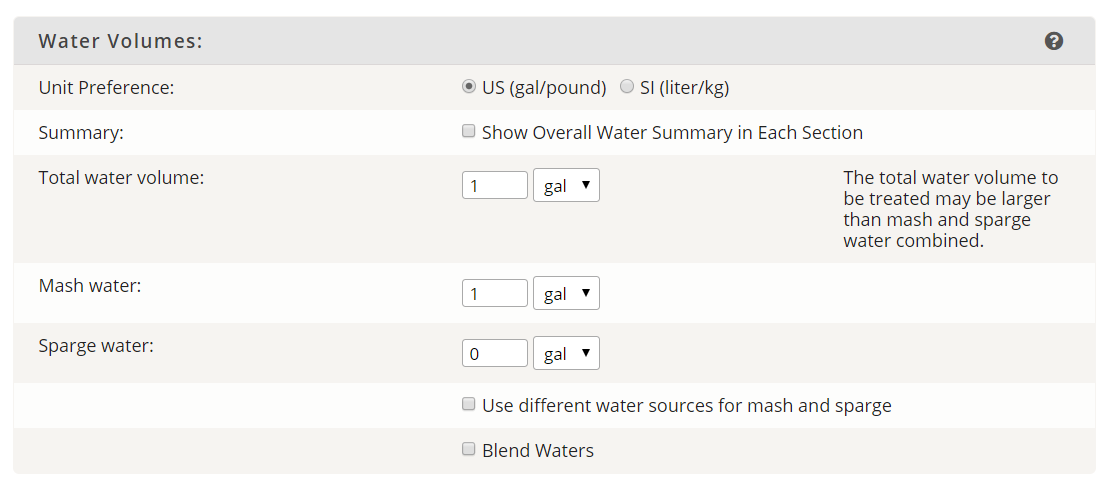Select the US (gal/pound) unit radio button

click(468, 86)
